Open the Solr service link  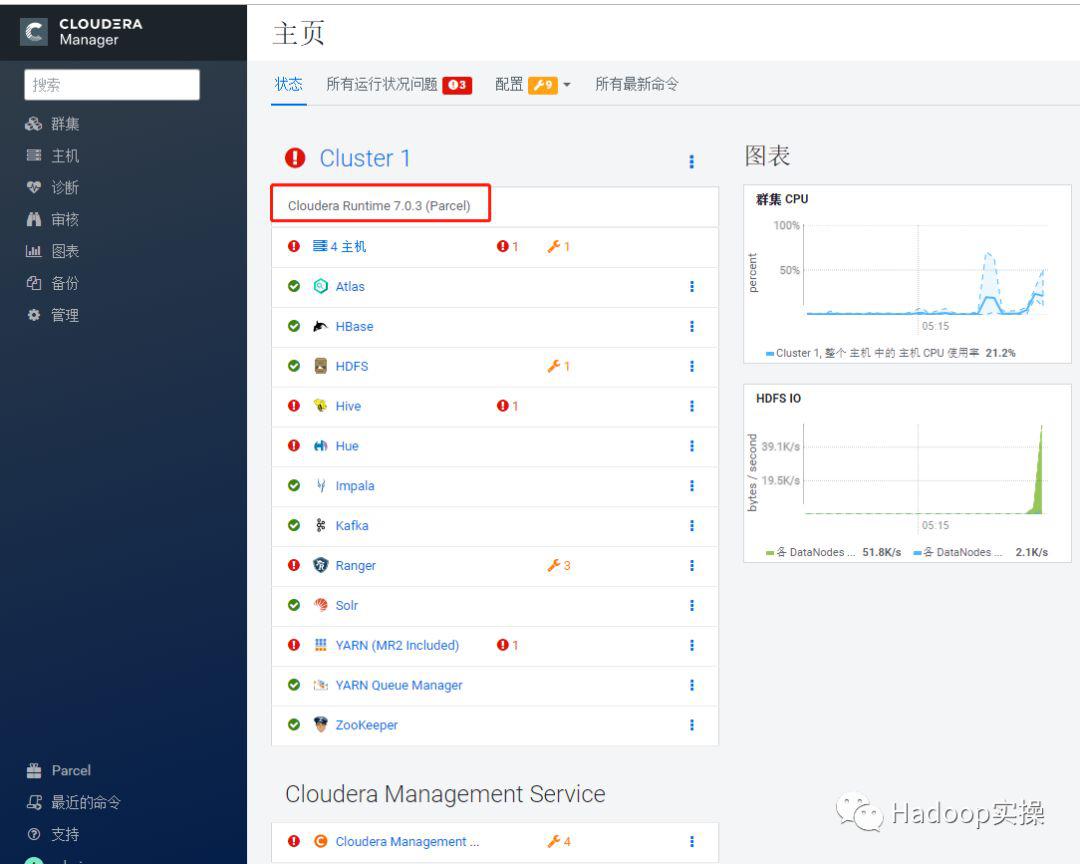pyautogui.click(x=346, y=605)
